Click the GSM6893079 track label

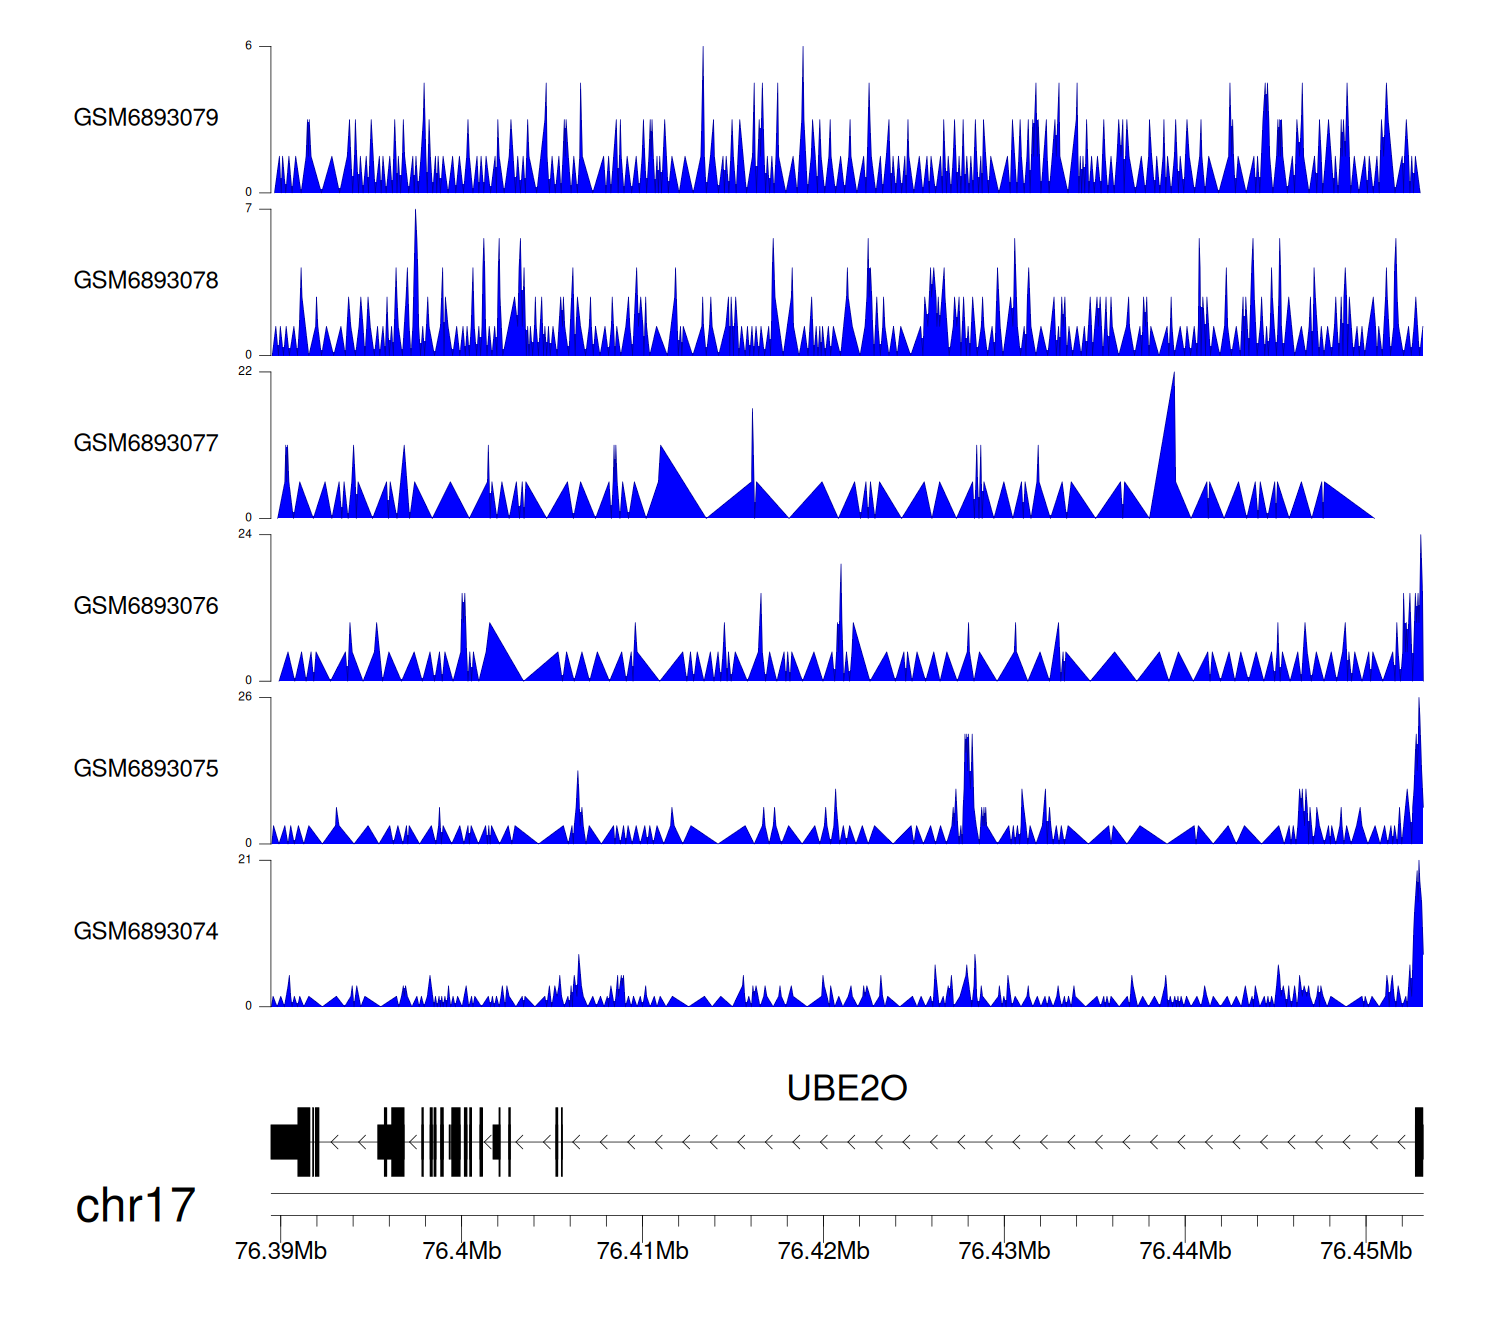coord(146,118)
